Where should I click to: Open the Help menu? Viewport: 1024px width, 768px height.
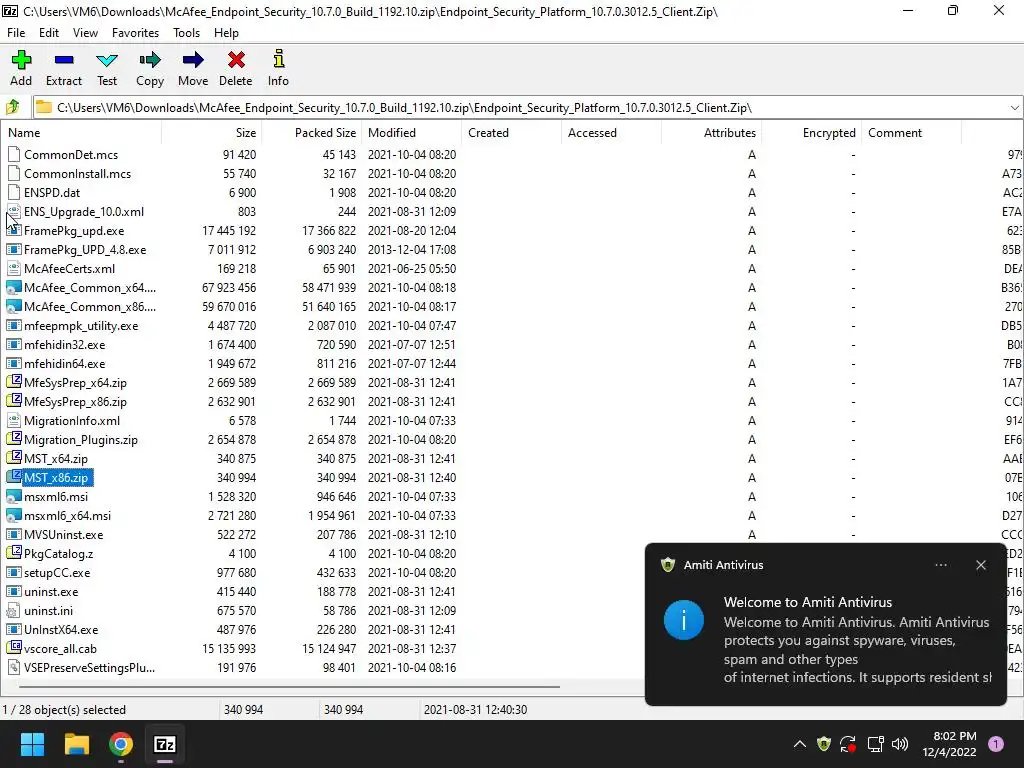coord(227,33)
